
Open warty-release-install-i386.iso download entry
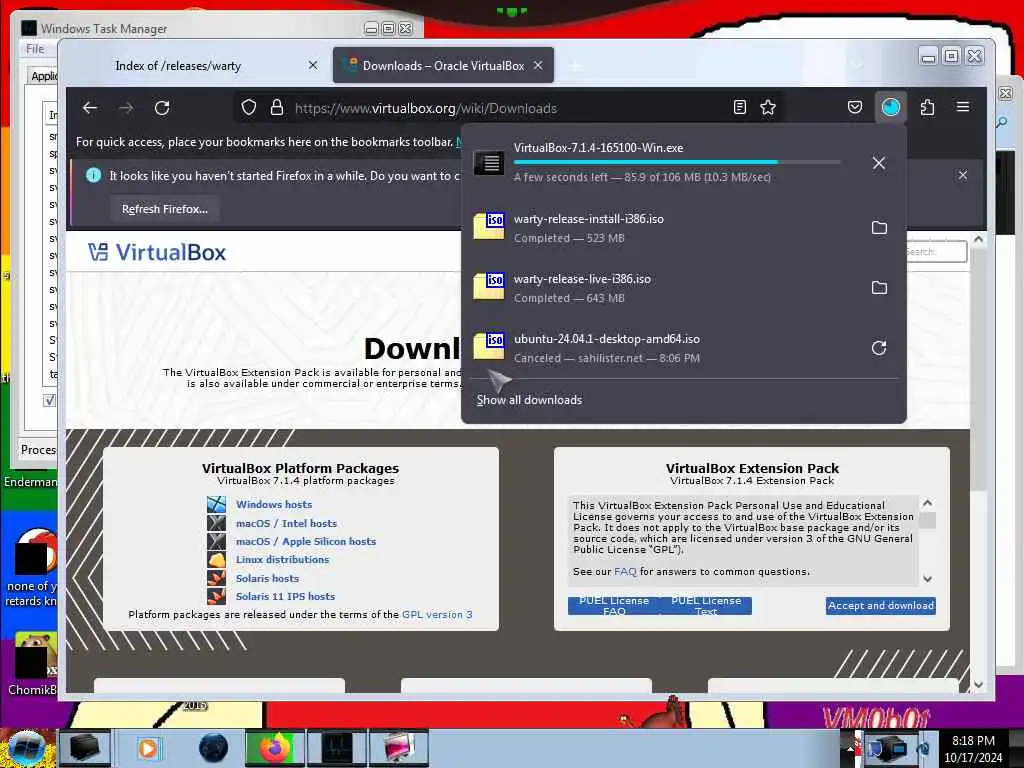[x=665, y=228]
